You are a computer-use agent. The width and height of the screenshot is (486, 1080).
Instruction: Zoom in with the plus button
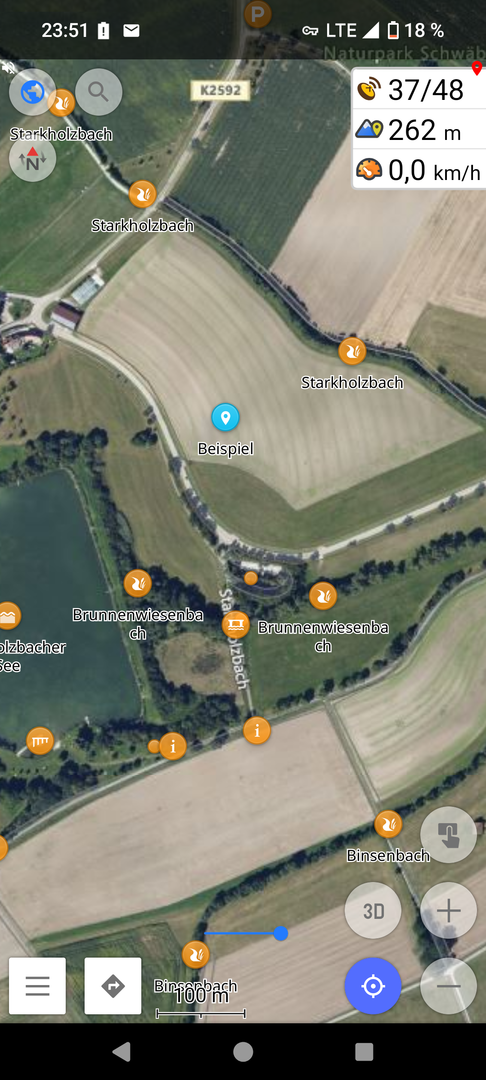pos(448,911)
